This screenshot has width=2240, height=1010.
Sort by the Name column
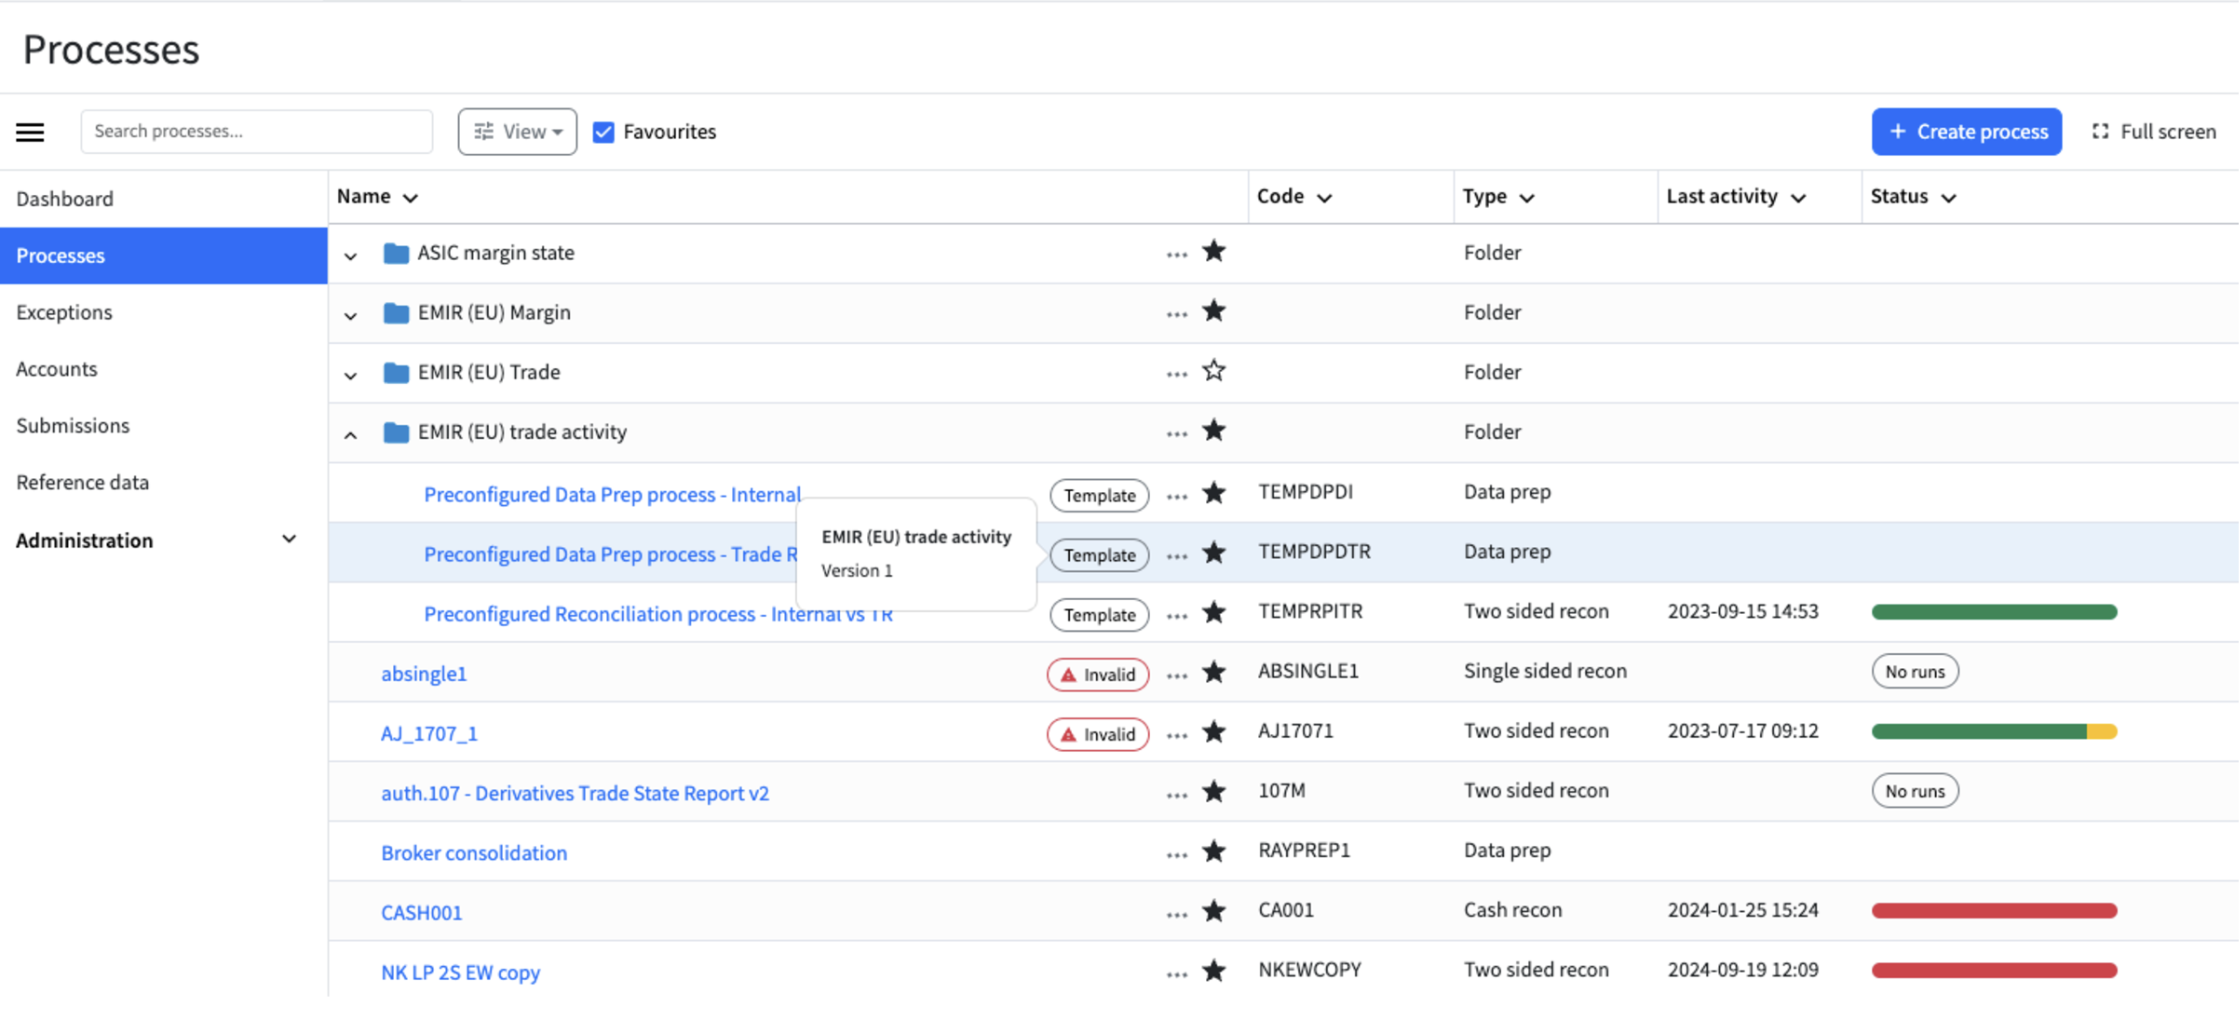coord(377,197)
